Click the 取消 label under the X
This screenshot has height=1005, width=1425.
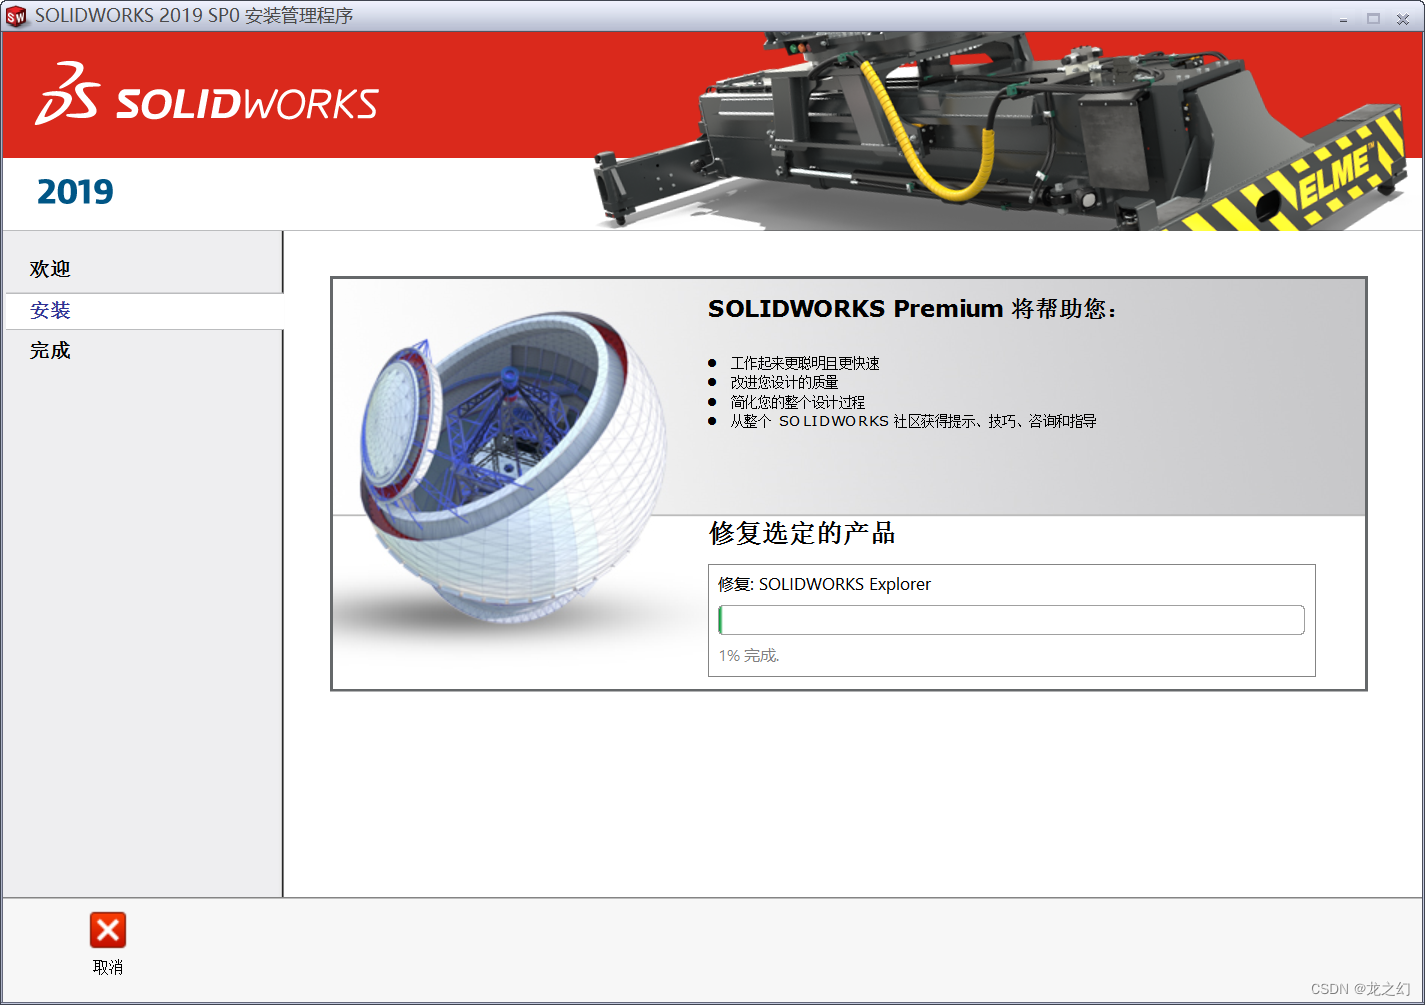[x=108, y=967]
